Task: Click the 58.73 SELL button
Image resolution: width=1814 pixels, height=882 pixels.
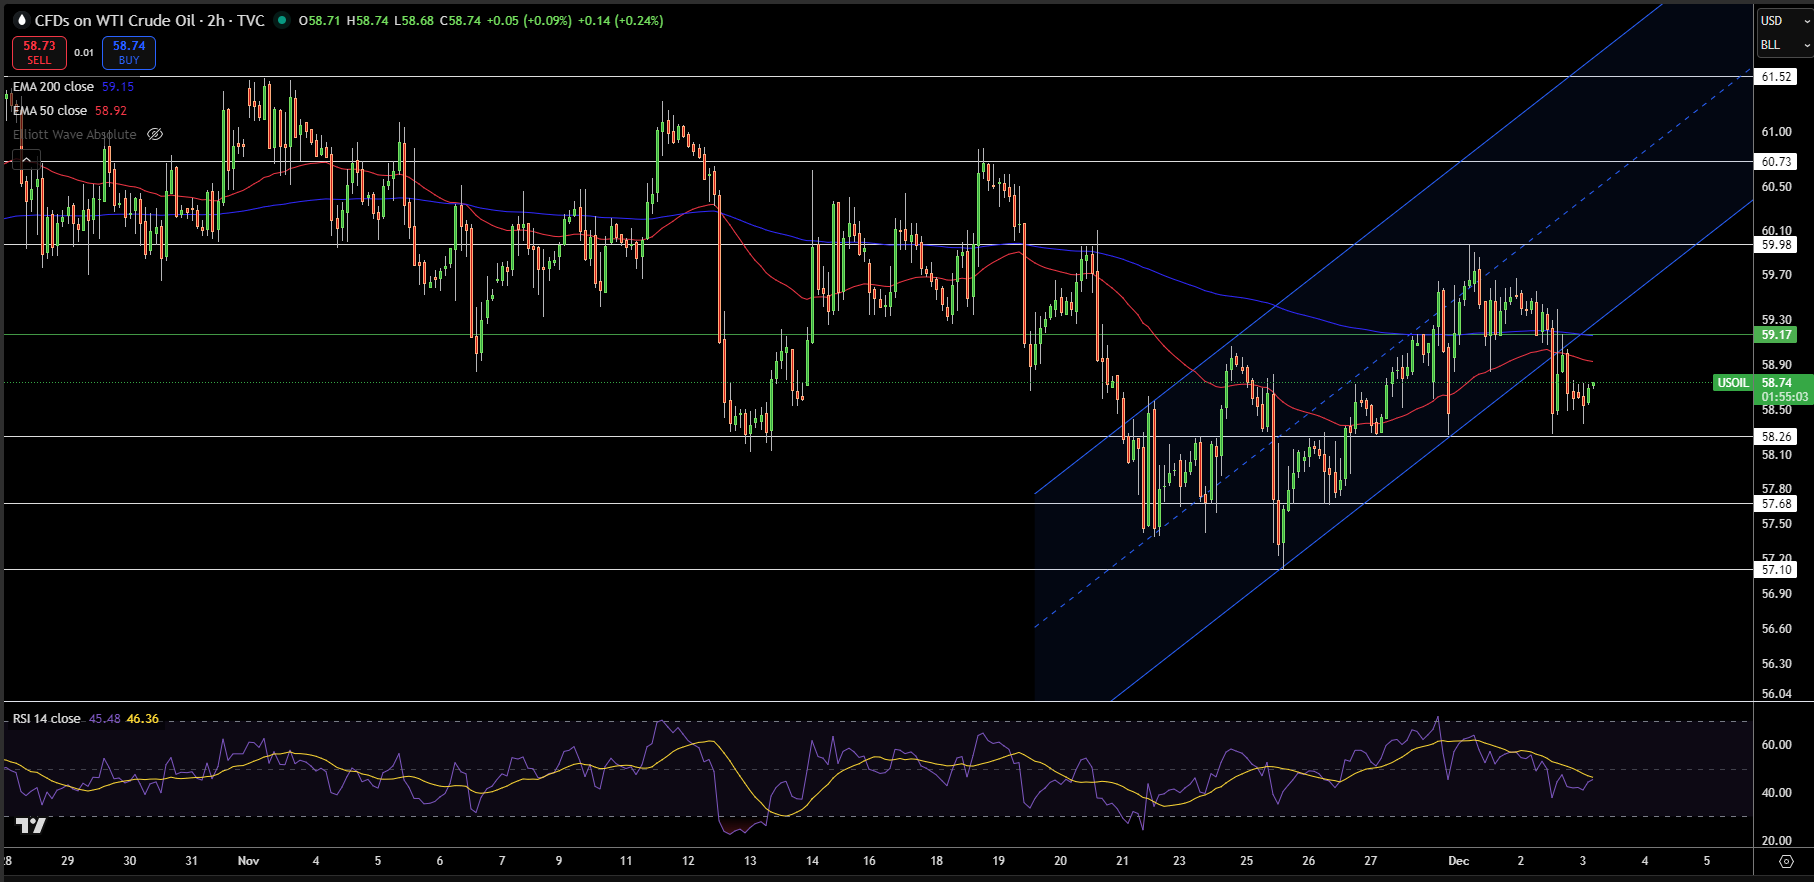Action: [39, 52]
